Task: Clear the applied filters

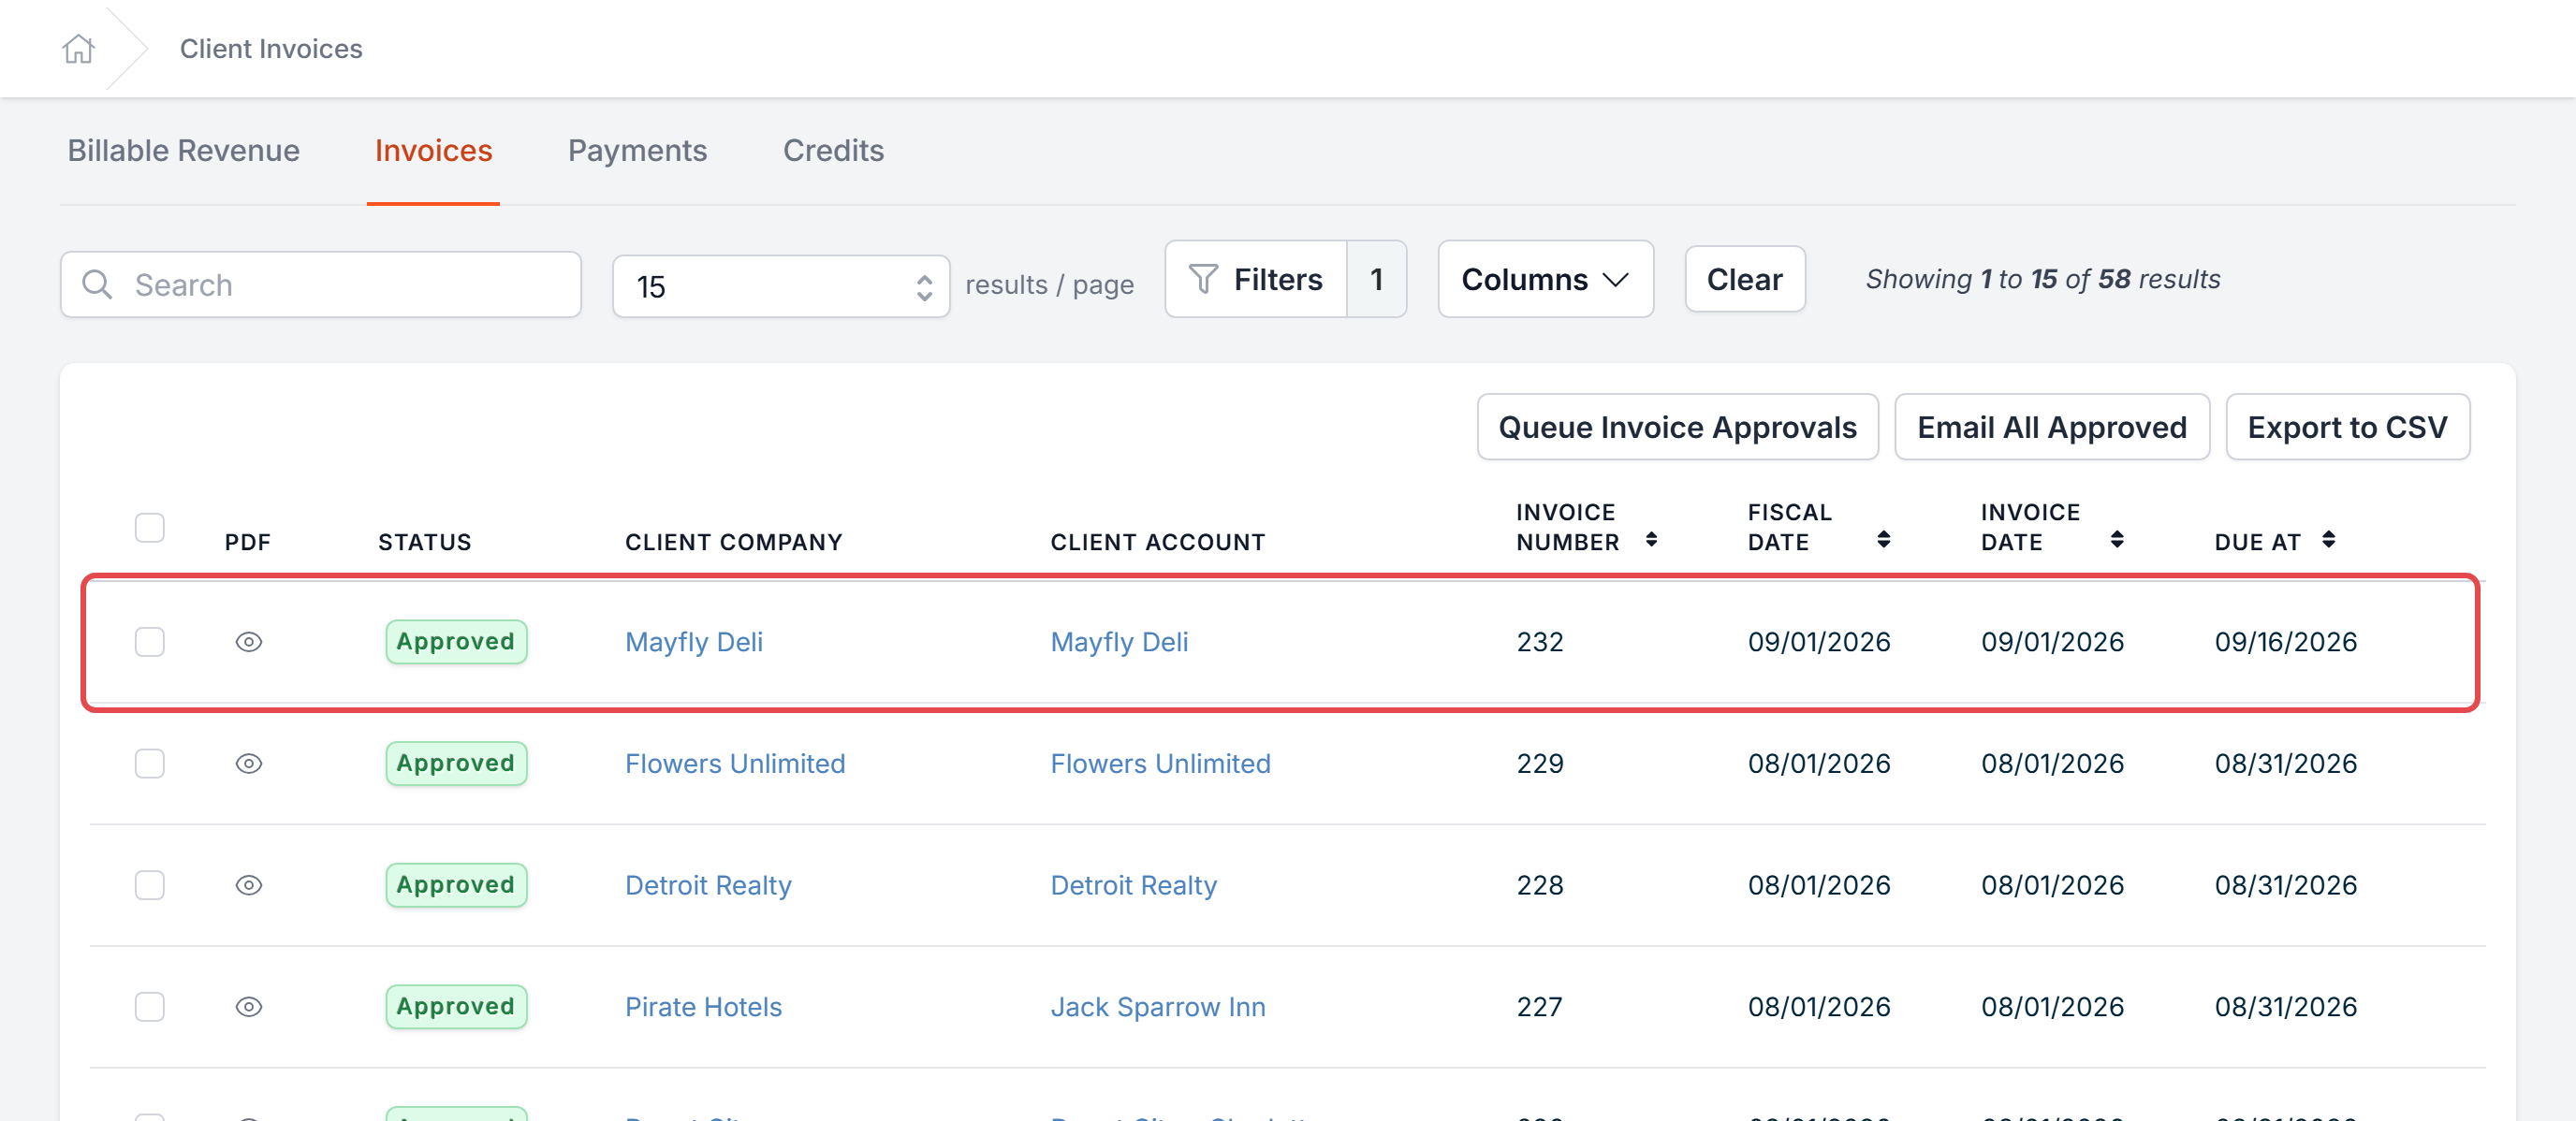Action: (x=1744, y=280)
